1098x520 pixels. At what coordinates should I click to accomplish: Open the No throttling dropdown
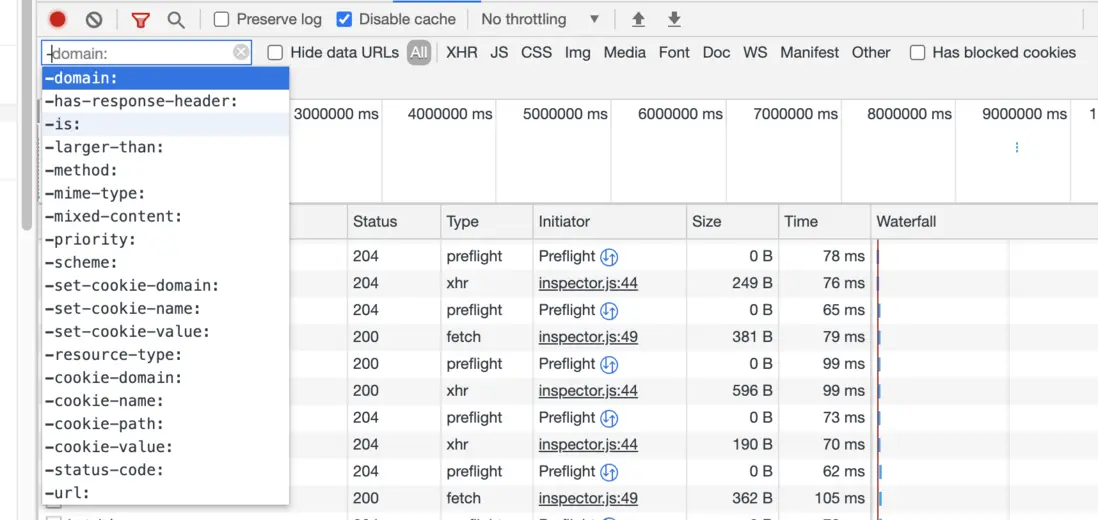point(540,19)
